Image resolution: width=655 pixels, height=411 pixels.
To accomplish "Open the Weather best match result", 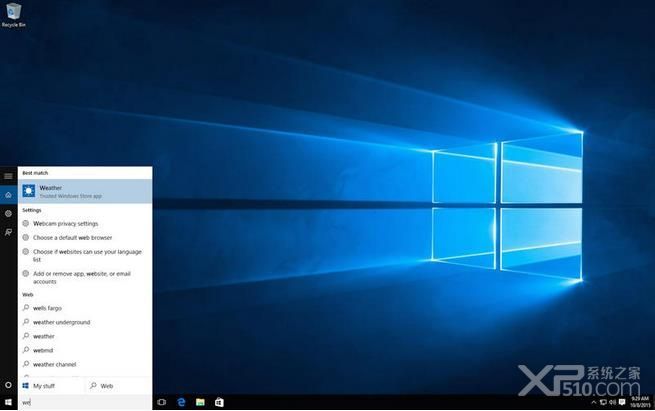I will (x=85, y=191).
